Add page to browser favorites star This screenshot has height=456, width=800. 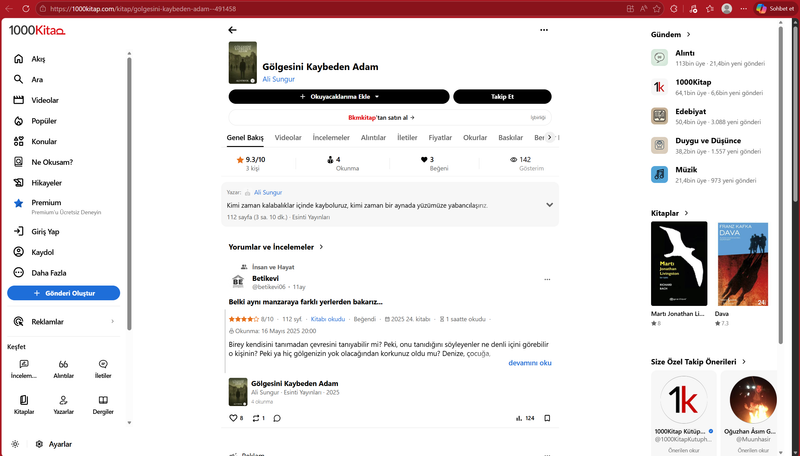[657, 9]
